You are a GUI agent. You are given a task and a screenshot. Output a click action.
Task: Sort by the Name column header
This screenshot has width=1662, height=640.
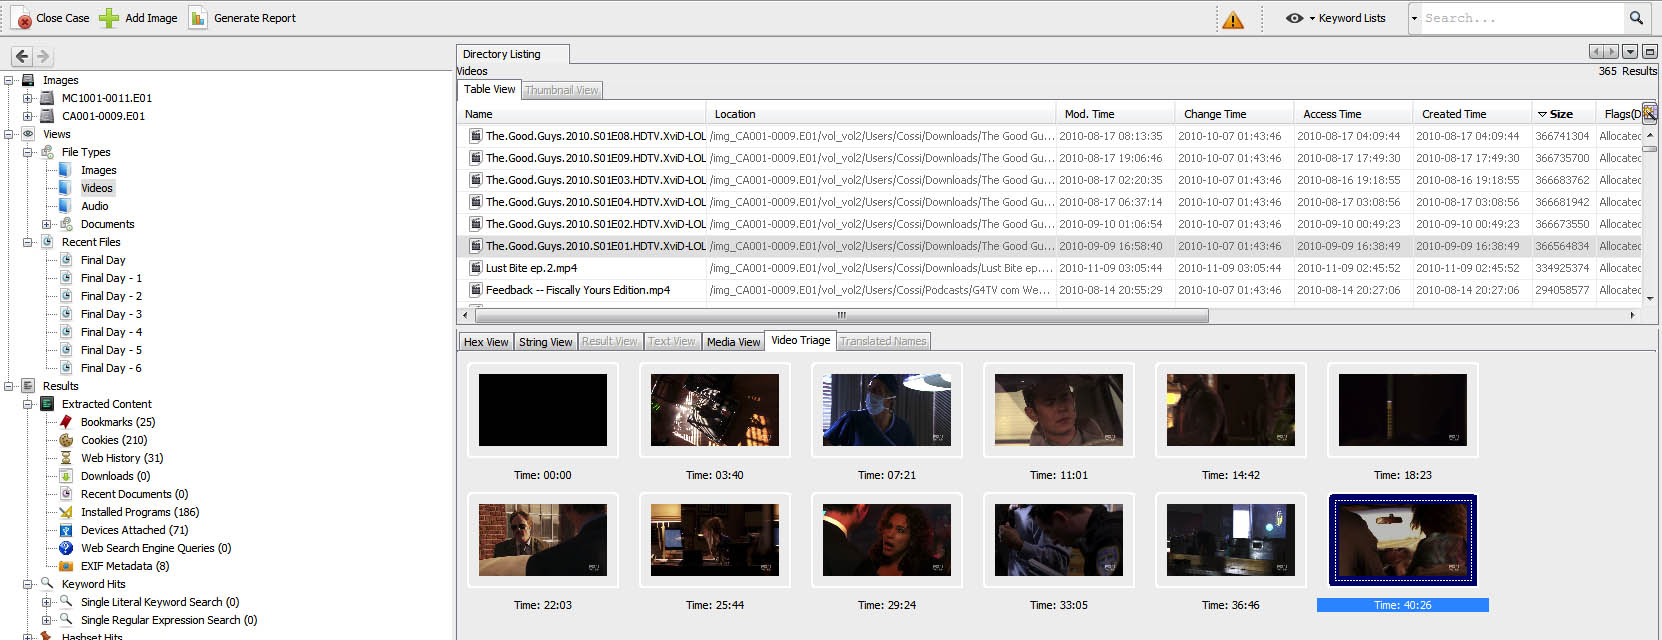582,114
